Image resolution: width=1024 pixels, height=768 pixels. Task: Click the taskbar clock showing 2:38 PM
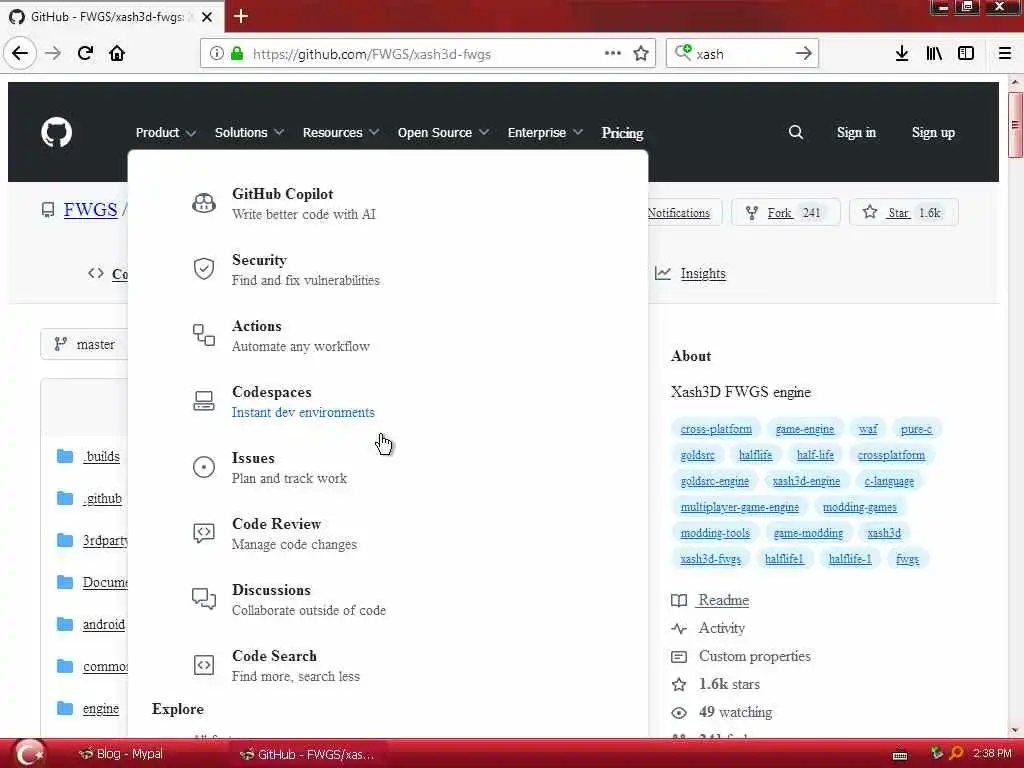point(992,754)
